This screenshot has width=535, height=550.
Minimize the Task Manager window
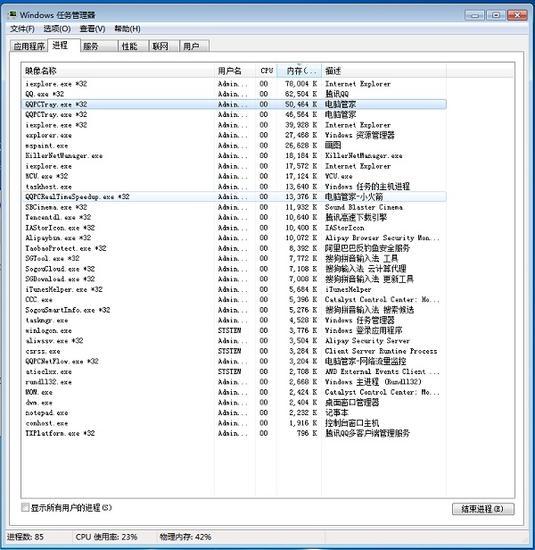tap(475, 15)
